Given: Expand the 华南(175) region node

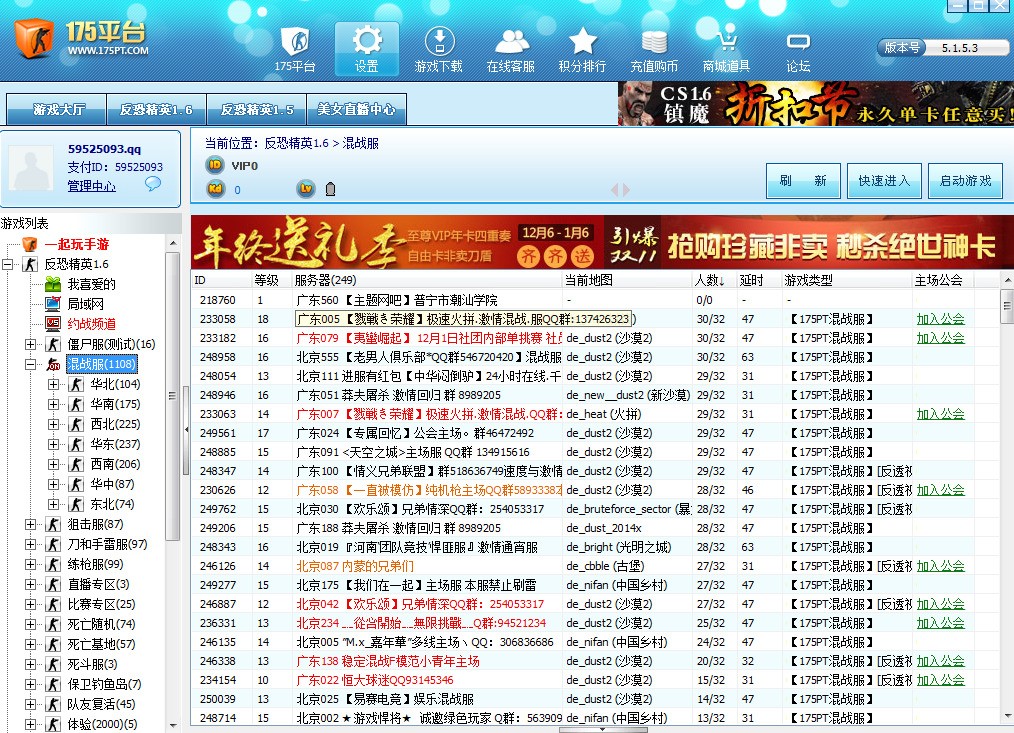Looking at the screenshot, I should (53, 404).
